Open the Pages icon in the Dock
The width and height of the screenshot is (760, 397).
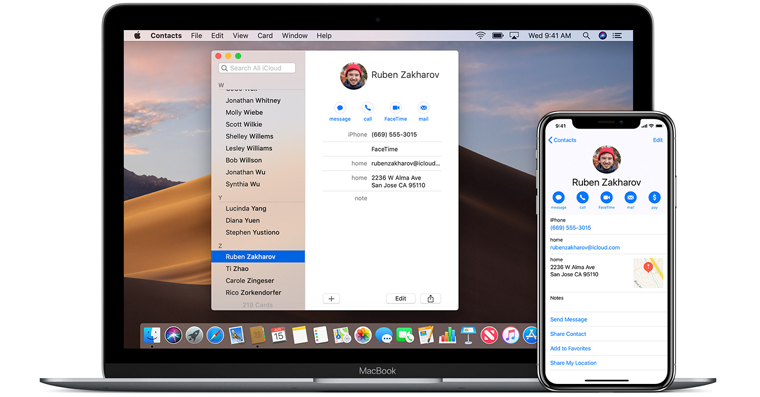tap(426, 335)
